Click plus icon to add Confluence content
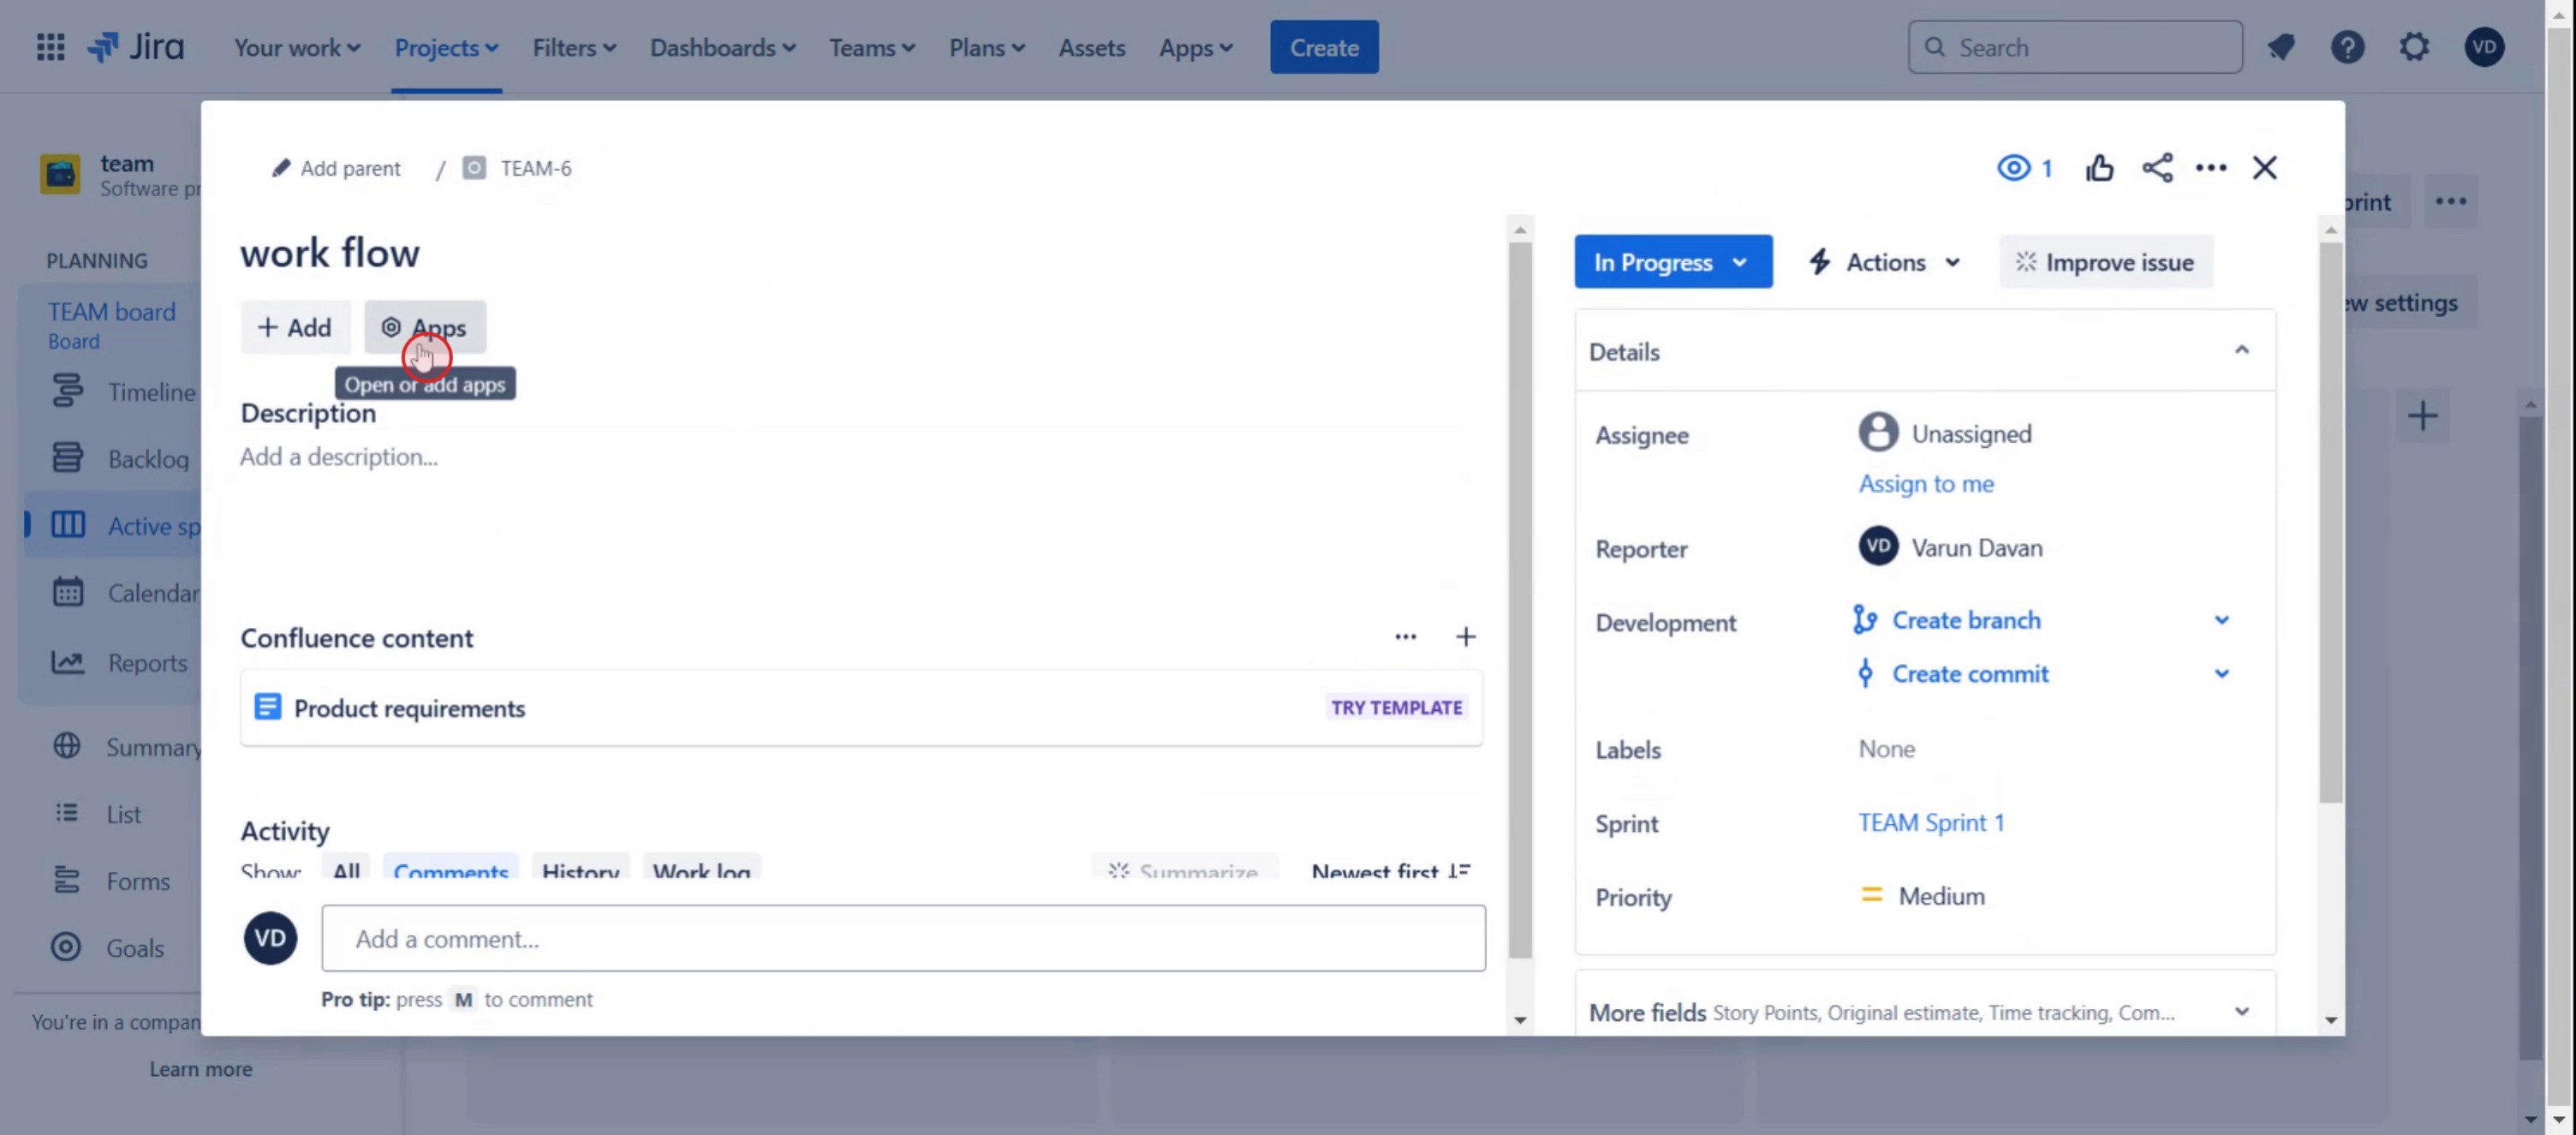2576x1135 pixels. [x=1465, y=637]
